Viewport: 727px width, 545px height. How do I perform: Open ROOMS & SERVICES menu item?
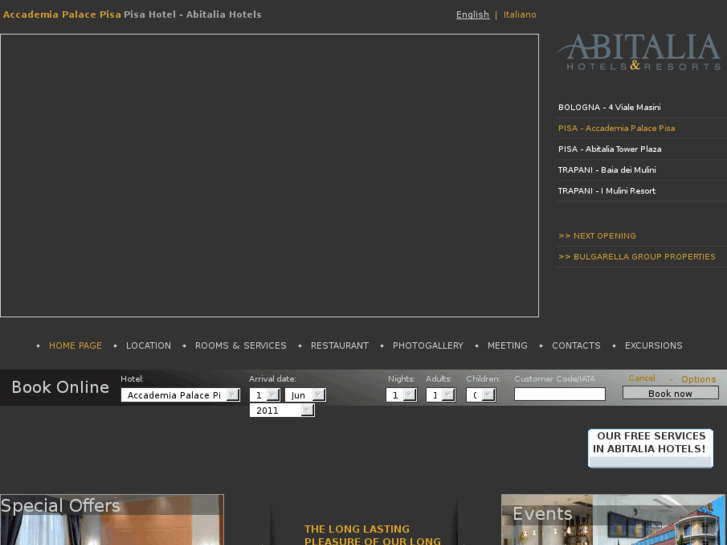click(241, 346)
